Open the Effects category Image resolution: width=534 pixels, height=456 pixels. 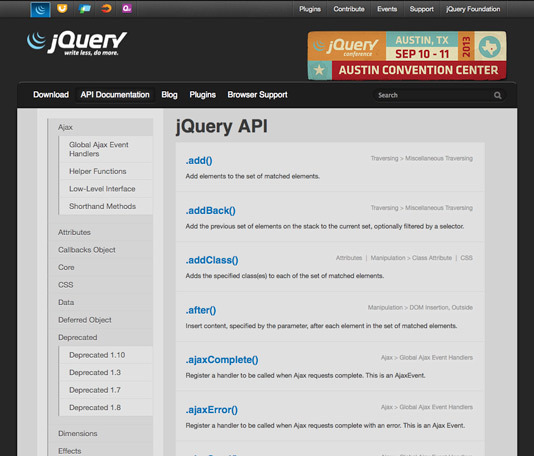coord(69,451)
